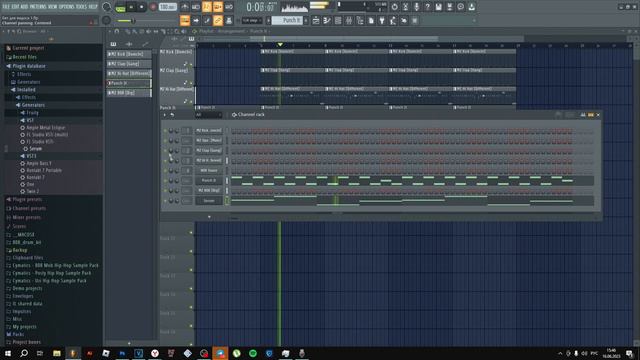Mute the MZ 808 [Big] channel LED

point(165,191)
